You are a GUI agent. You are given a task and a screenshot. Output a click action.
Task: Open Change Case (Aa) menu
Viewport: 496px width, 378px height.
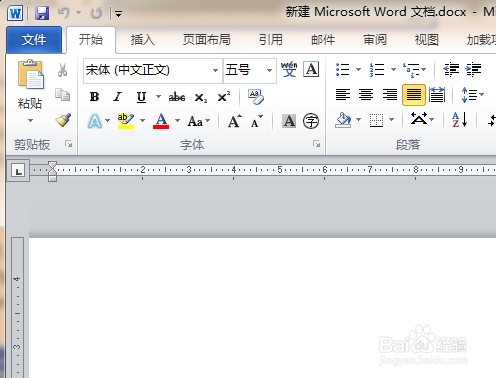[199, 121]
